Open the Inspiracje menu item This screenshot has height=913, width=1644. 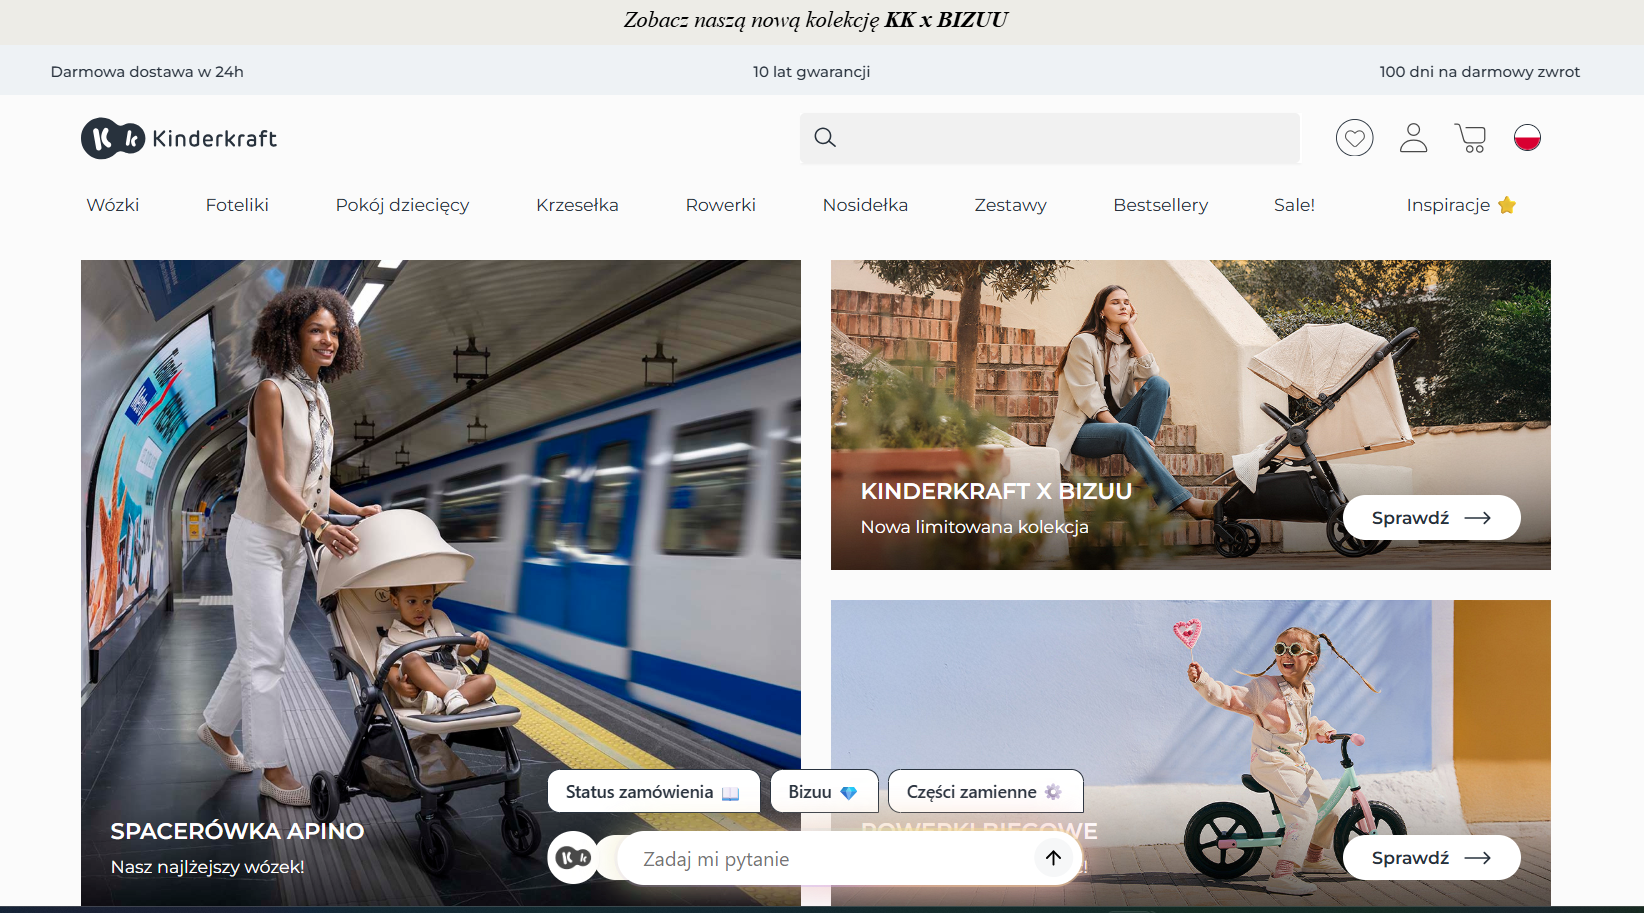point(1448,205)
